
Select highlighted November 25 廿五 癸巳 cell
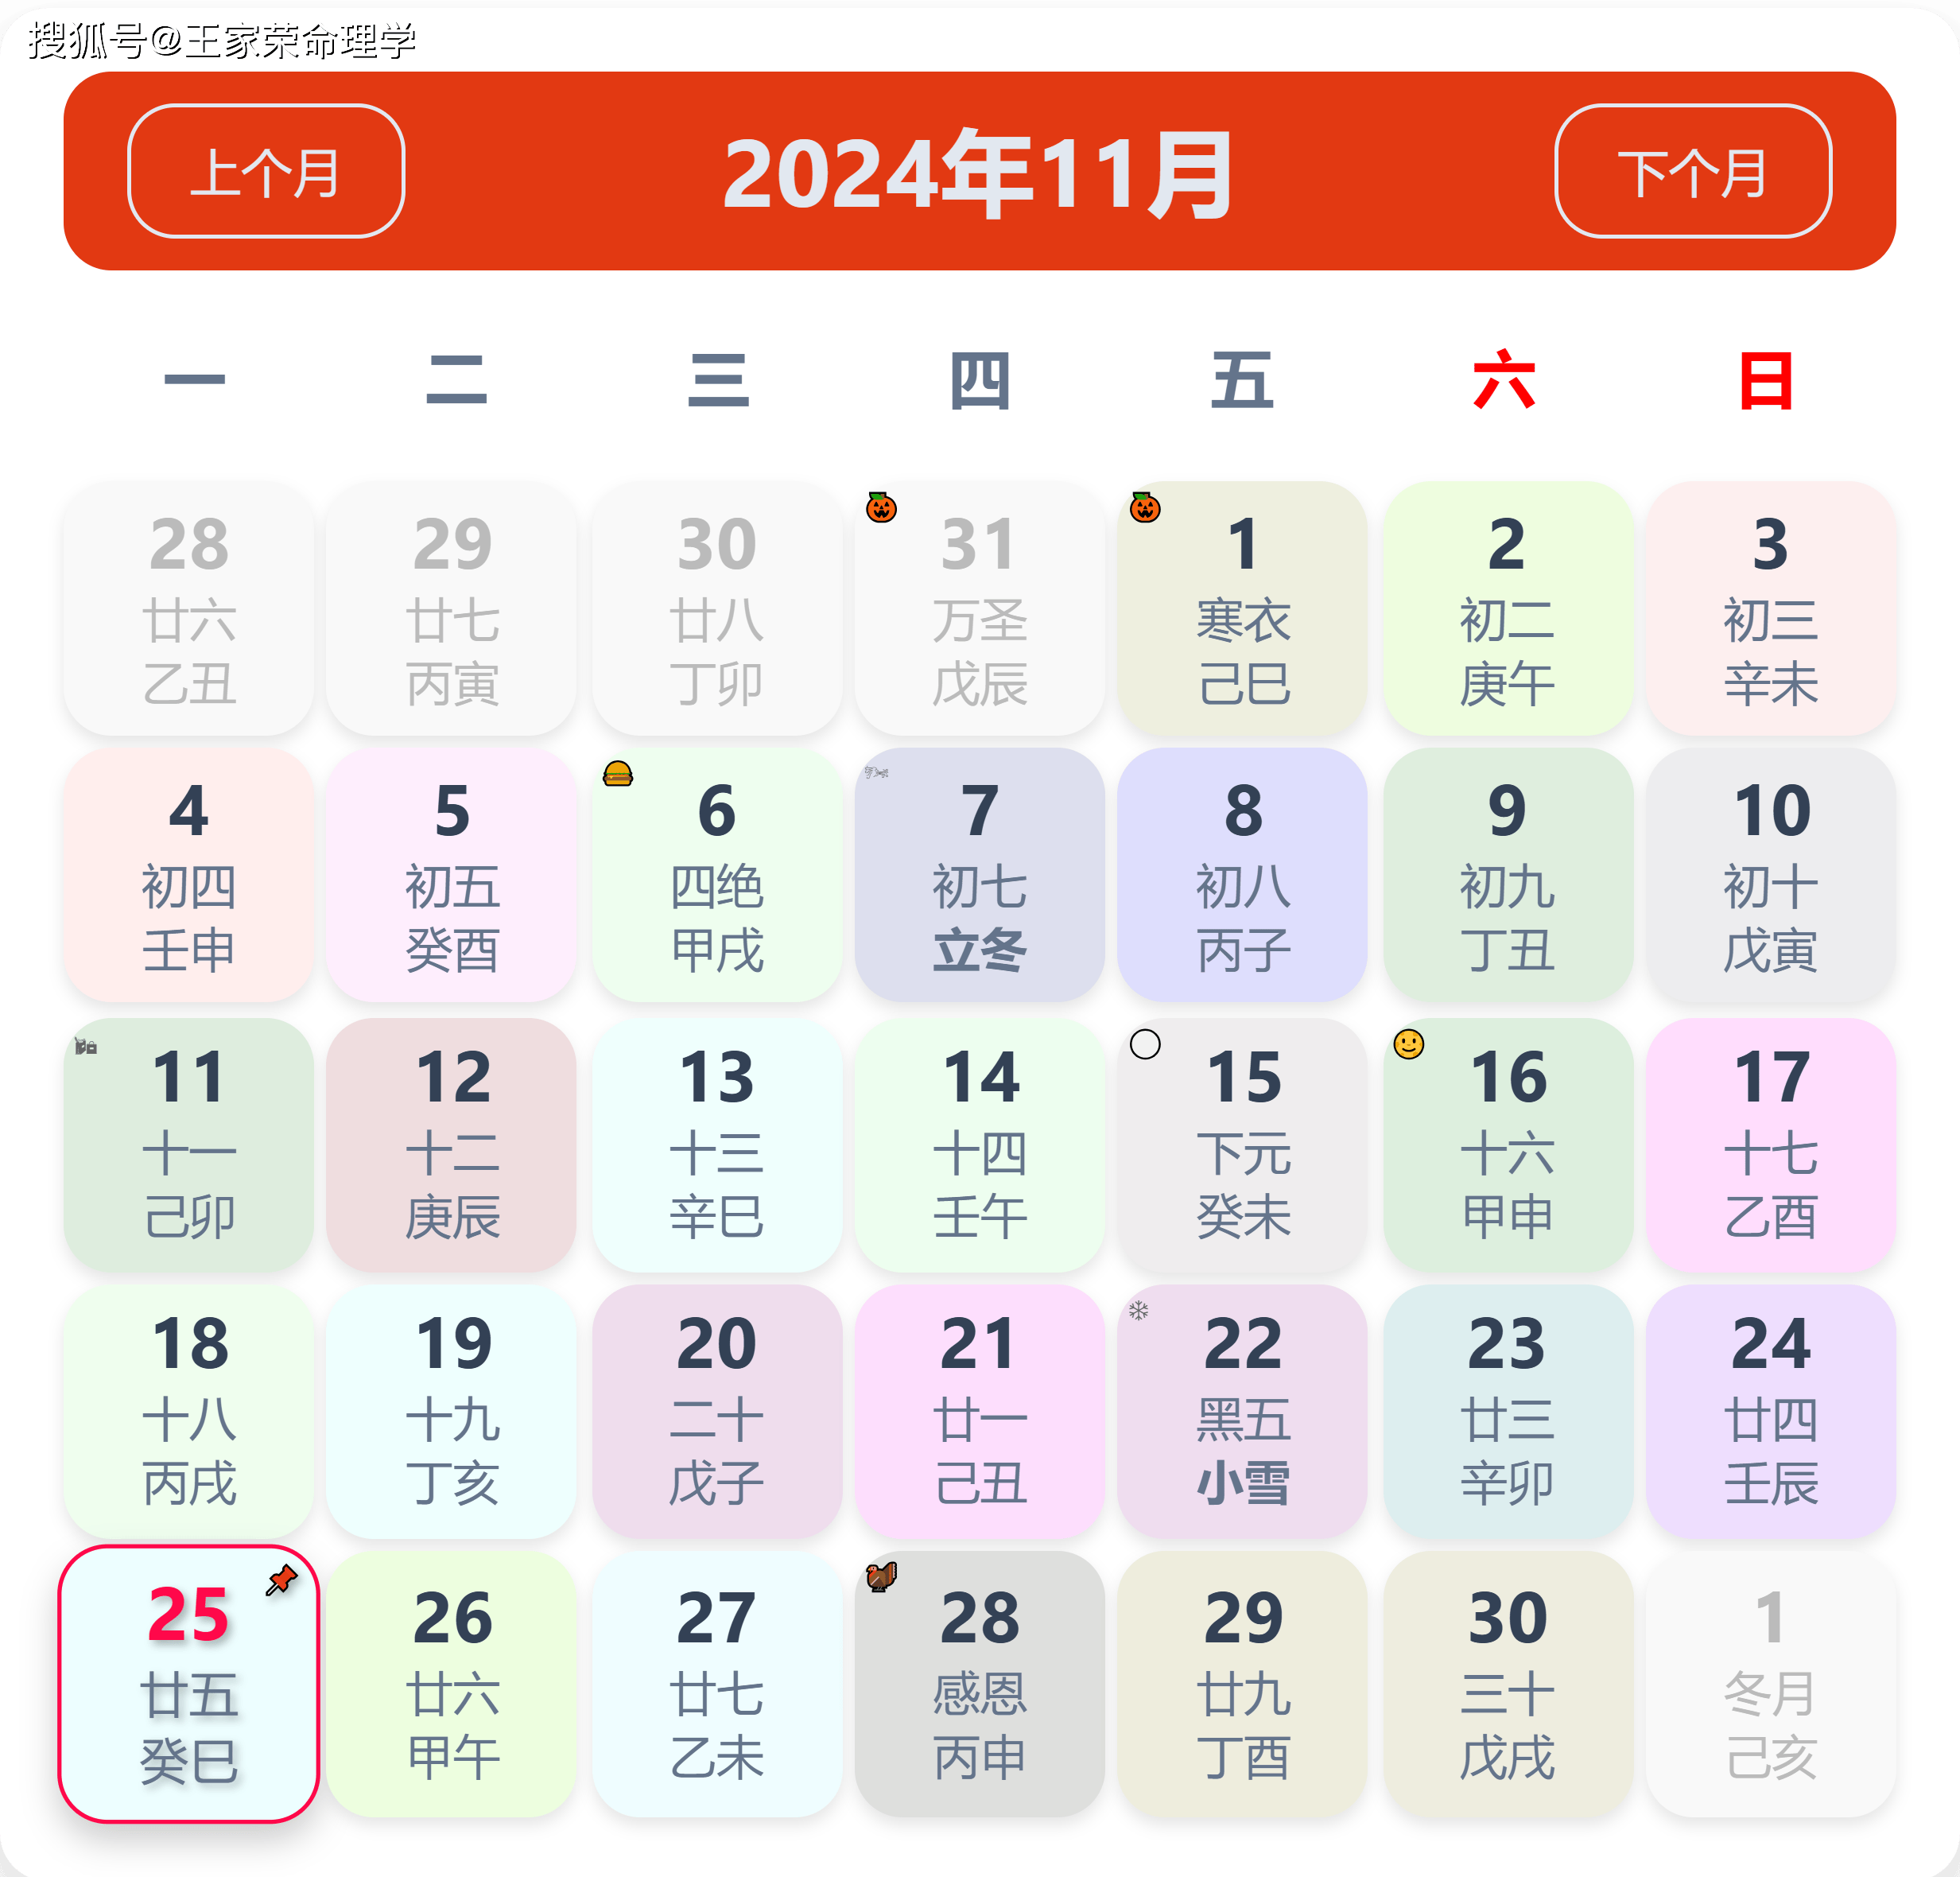point(189,1684)
